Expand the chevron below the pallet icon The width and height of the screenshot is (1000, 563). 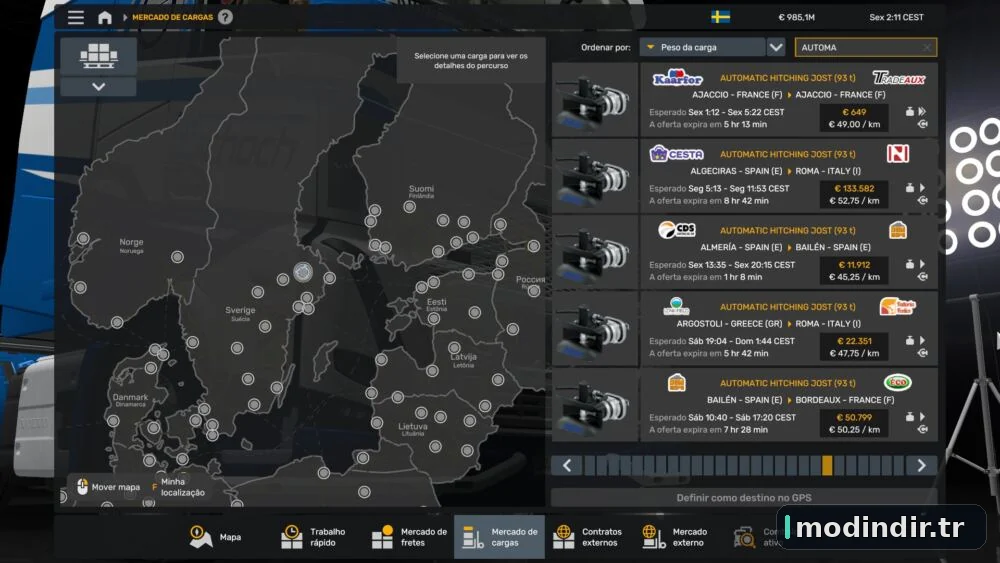(x=98, y=86)
